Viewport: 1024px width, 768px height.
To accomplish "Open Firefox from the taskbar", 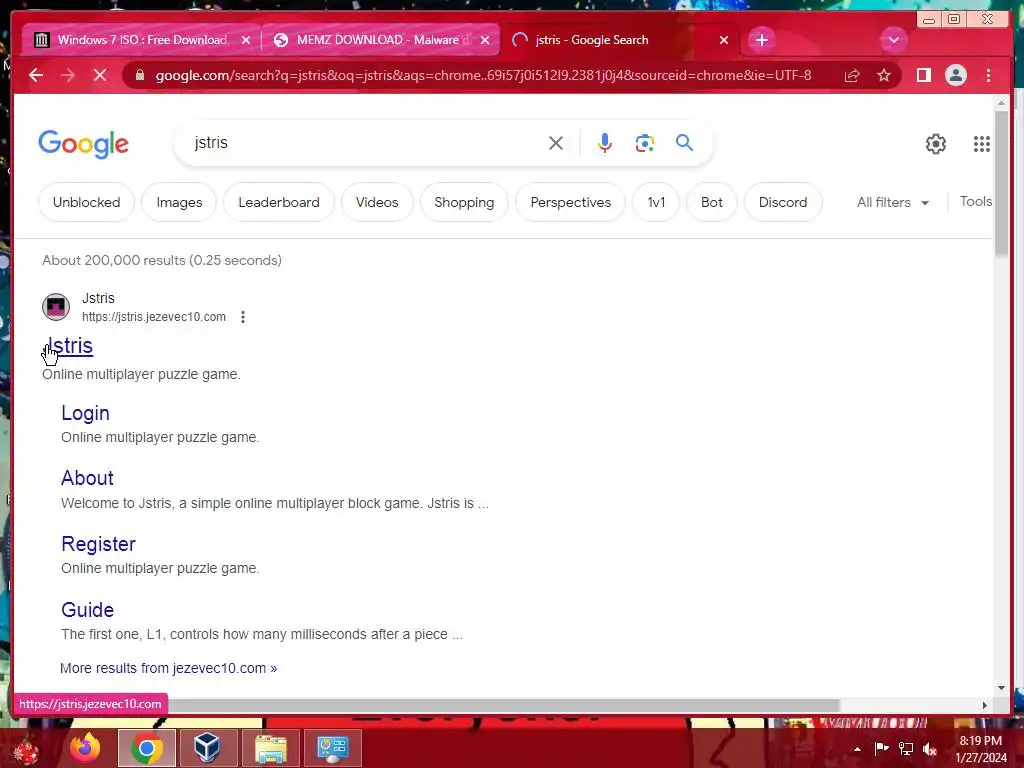I will click(85, 748).
